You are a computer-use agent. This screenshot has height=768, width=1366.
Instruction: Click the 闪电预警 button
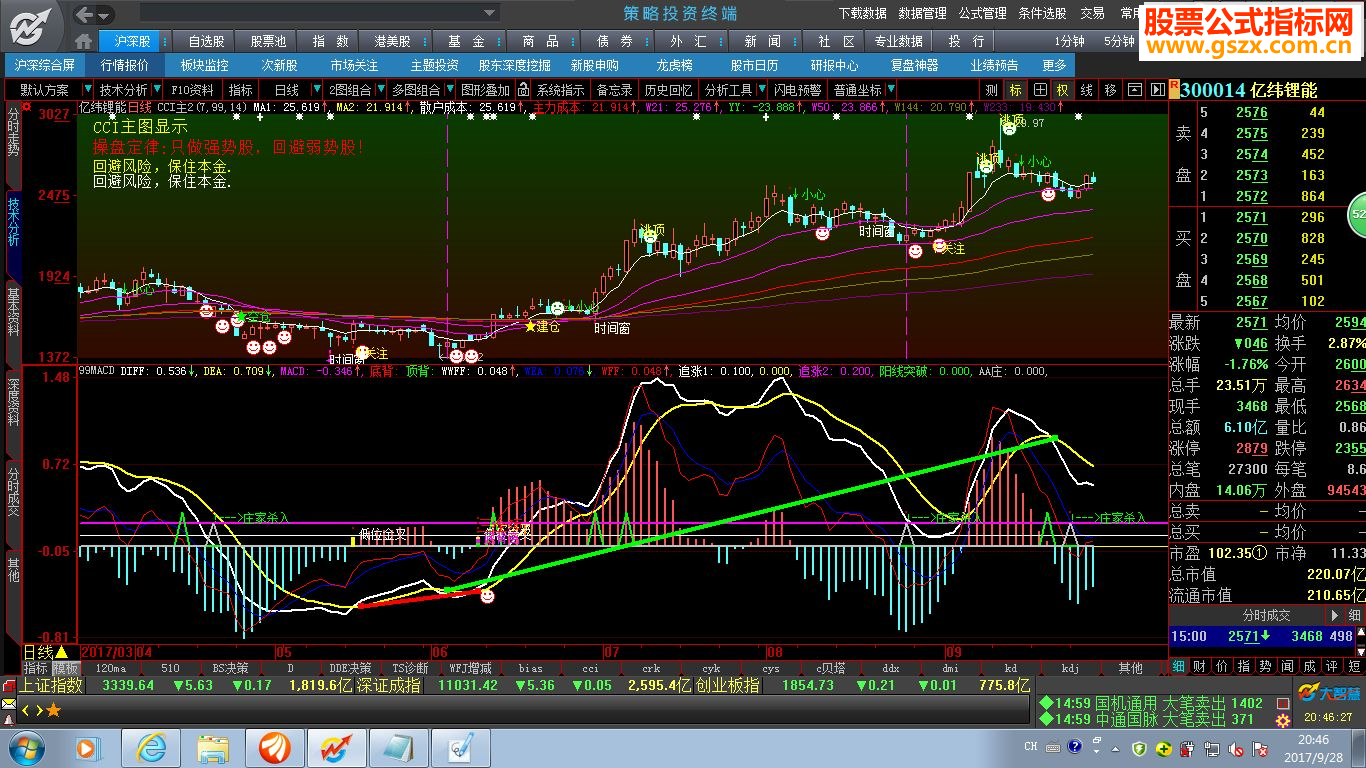(797, 90)
